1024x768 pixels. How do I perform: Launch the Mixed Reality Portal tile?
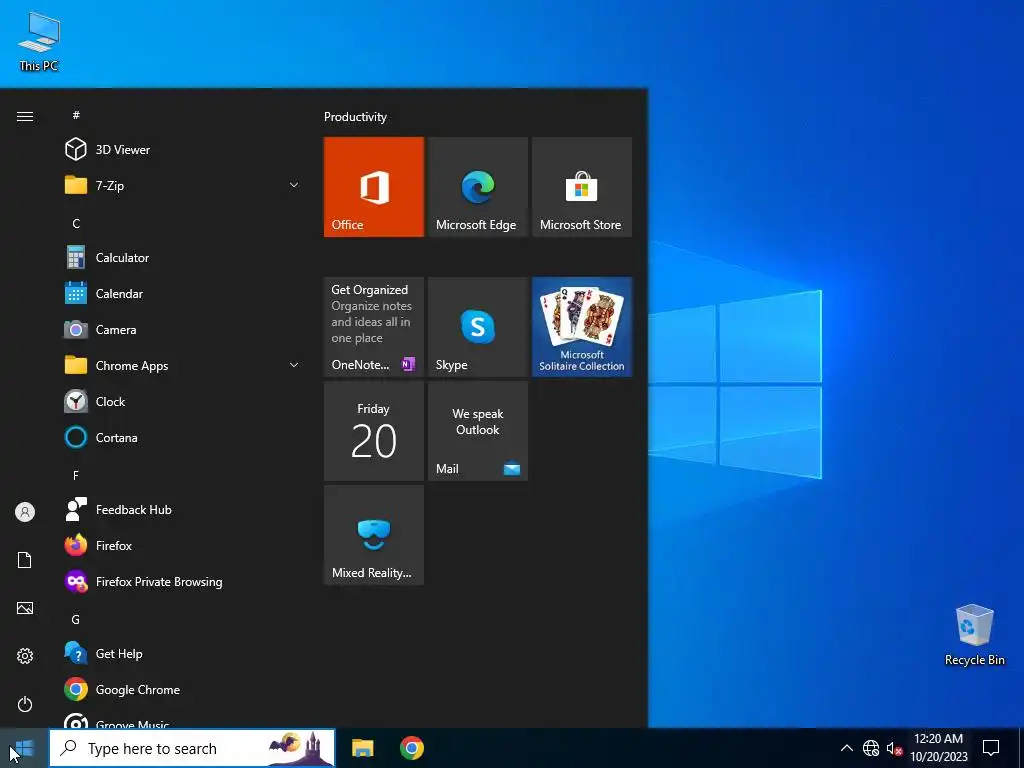click(374, 535)
